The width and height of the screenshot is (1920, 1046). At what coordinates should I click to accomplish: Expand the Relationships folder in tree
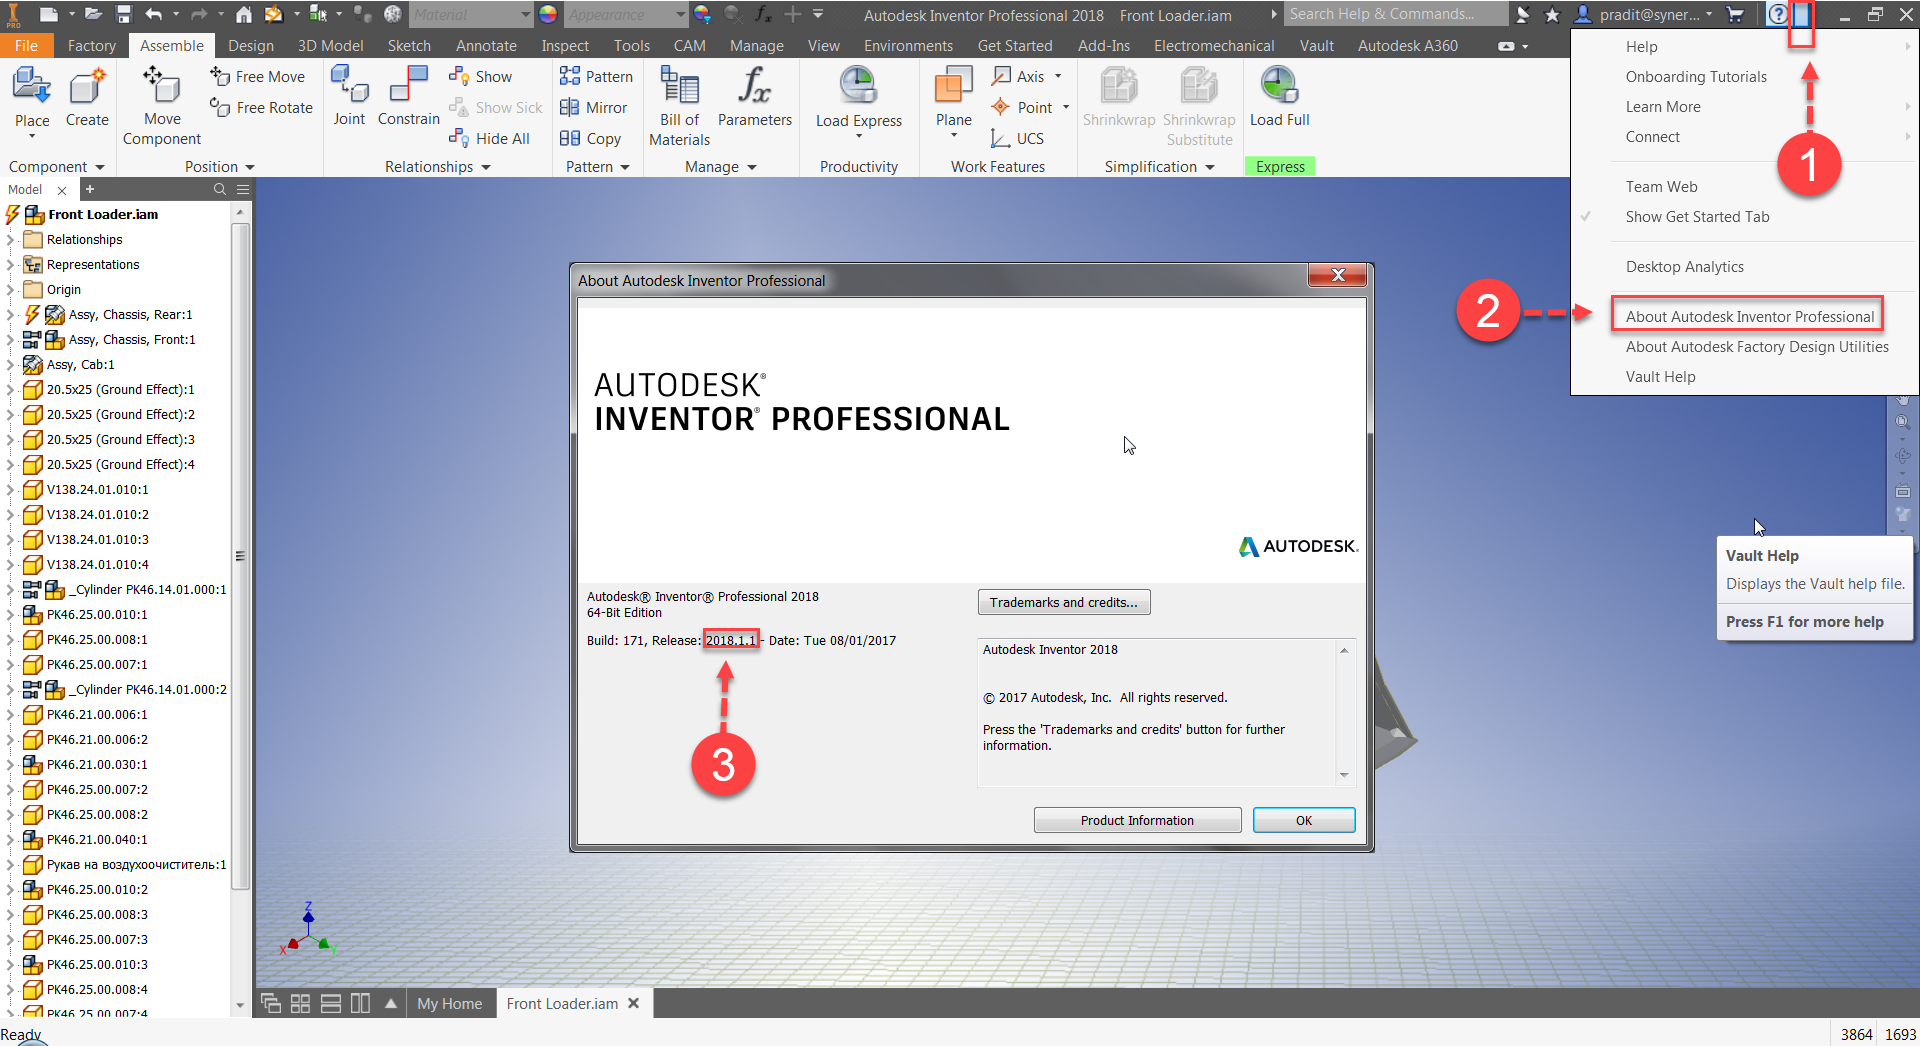pyautogui.click(x=11, y=240)
